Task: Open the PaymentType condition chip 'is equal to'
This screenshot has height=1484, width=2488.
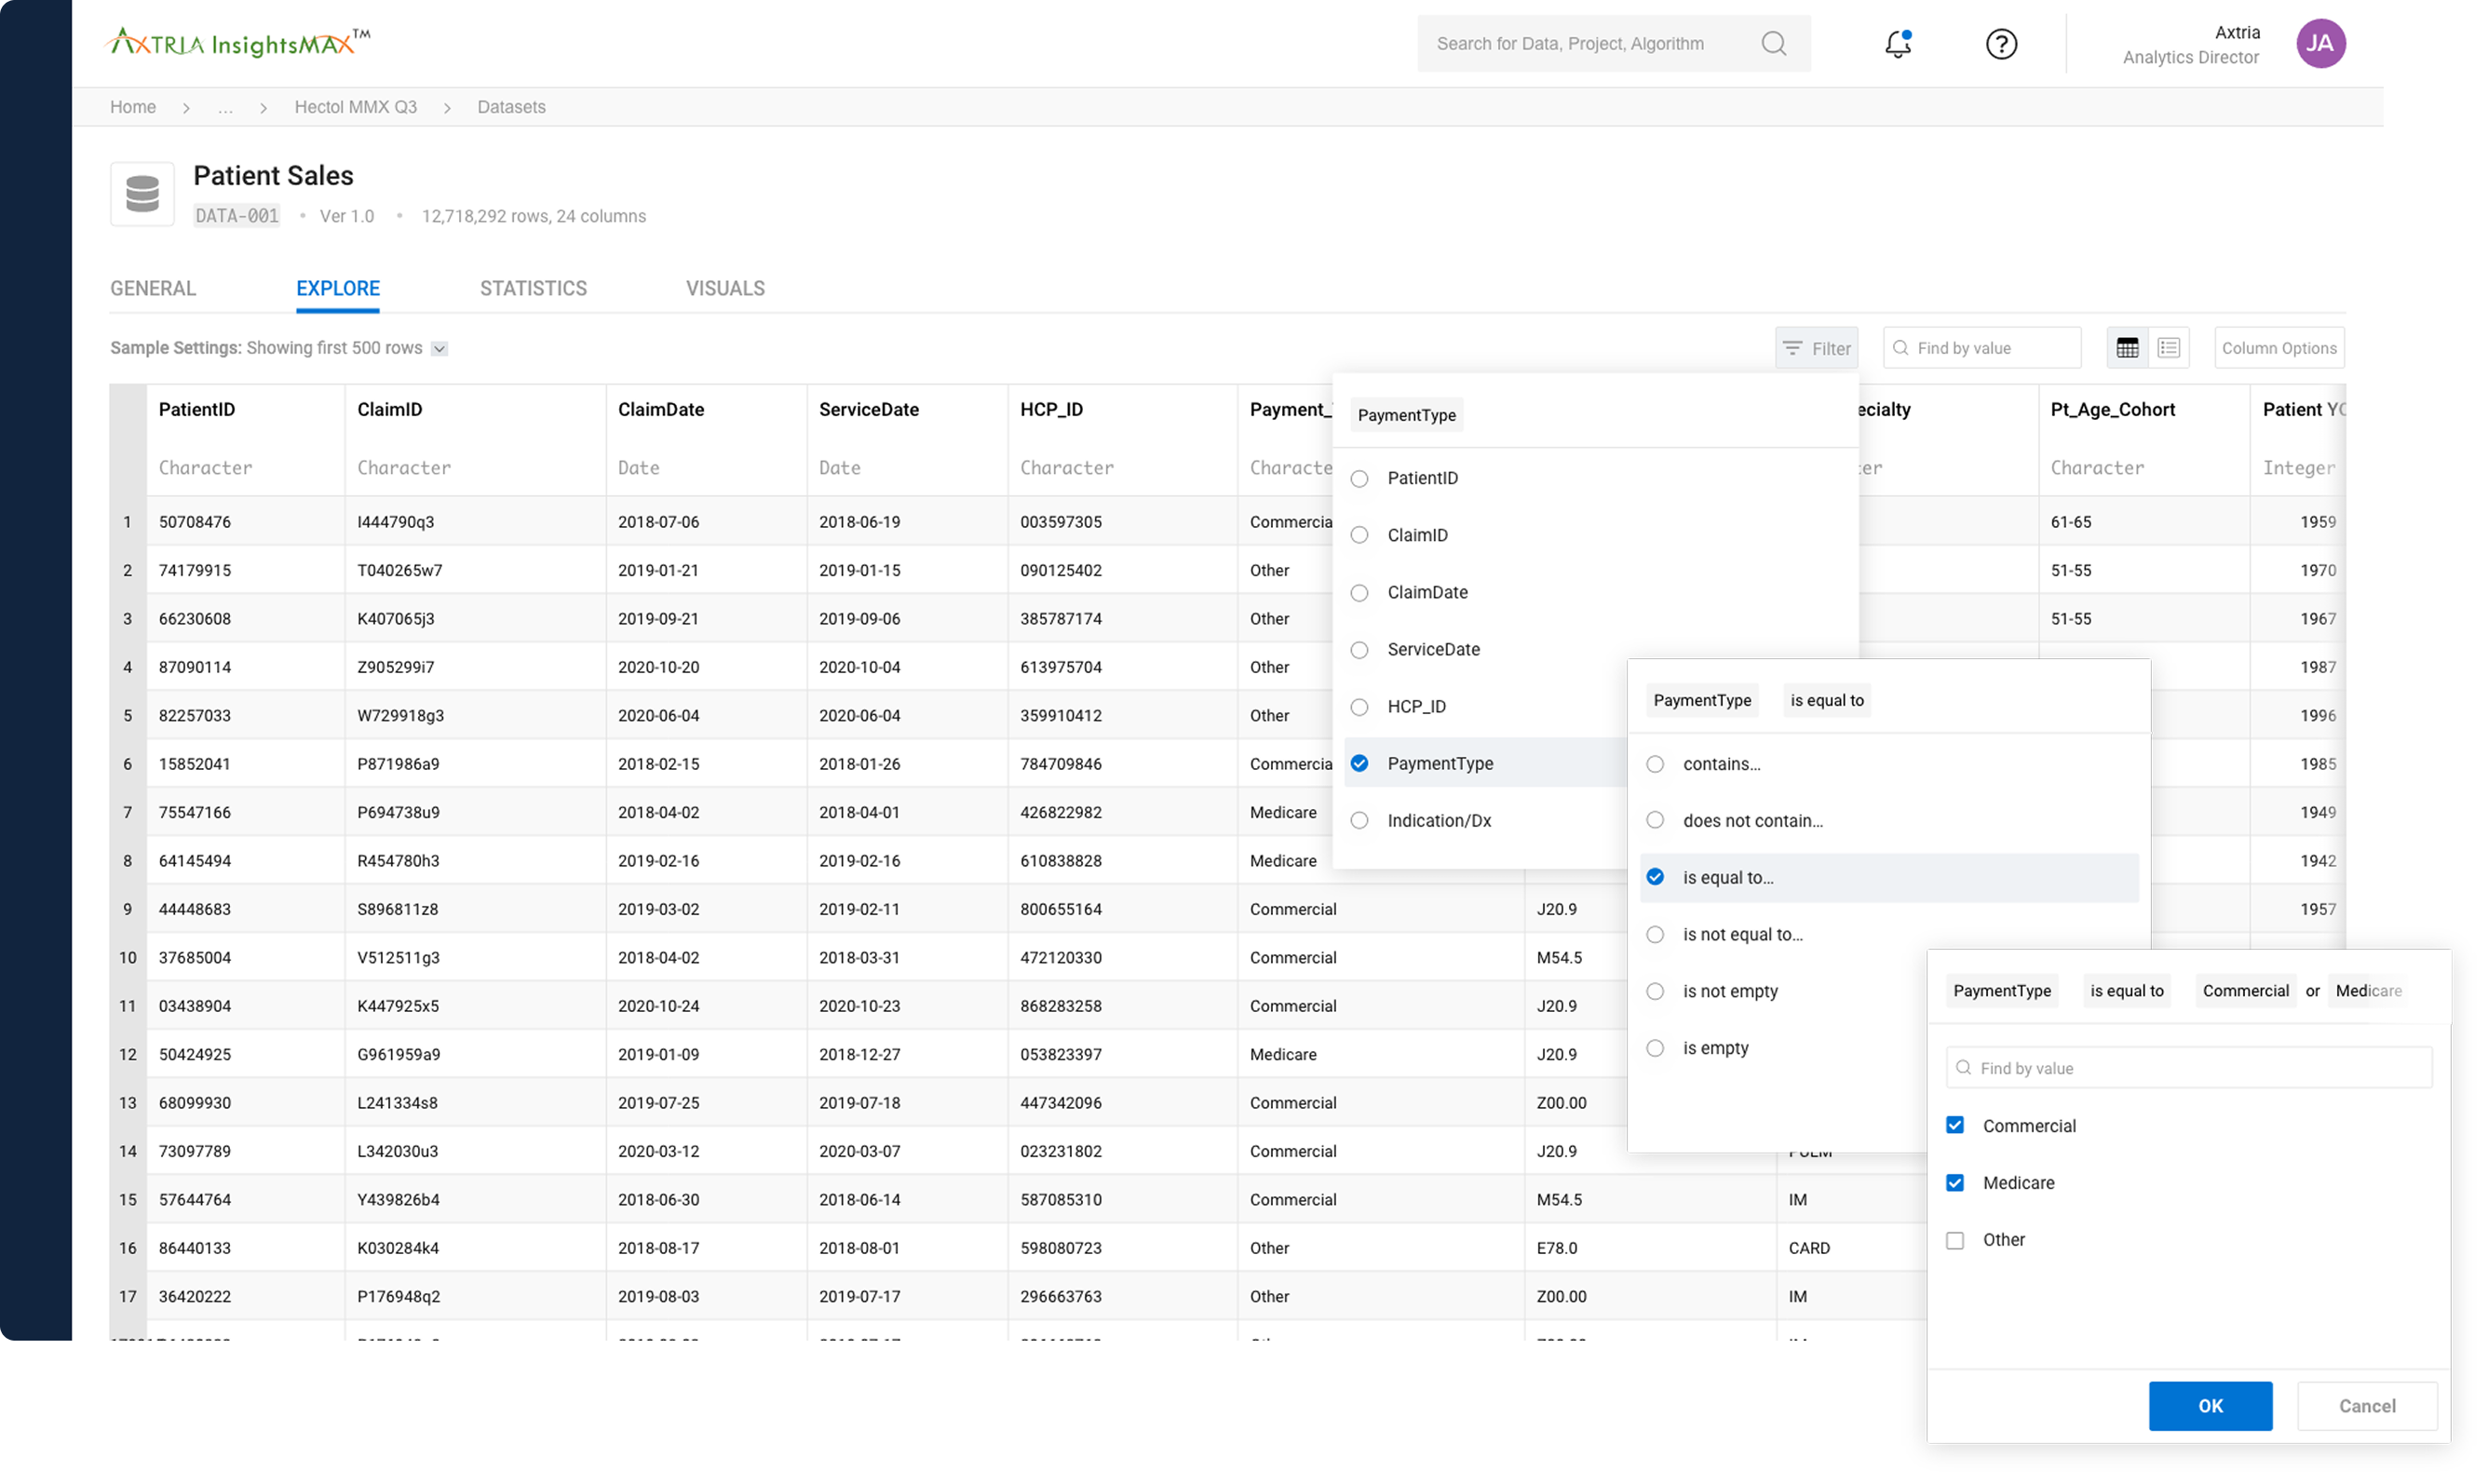Action: coord(1827,700)
